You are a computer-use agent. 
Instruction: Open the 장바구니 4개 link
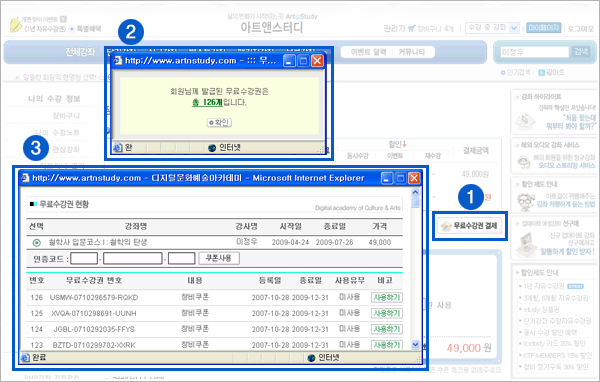tap(435, 29)
